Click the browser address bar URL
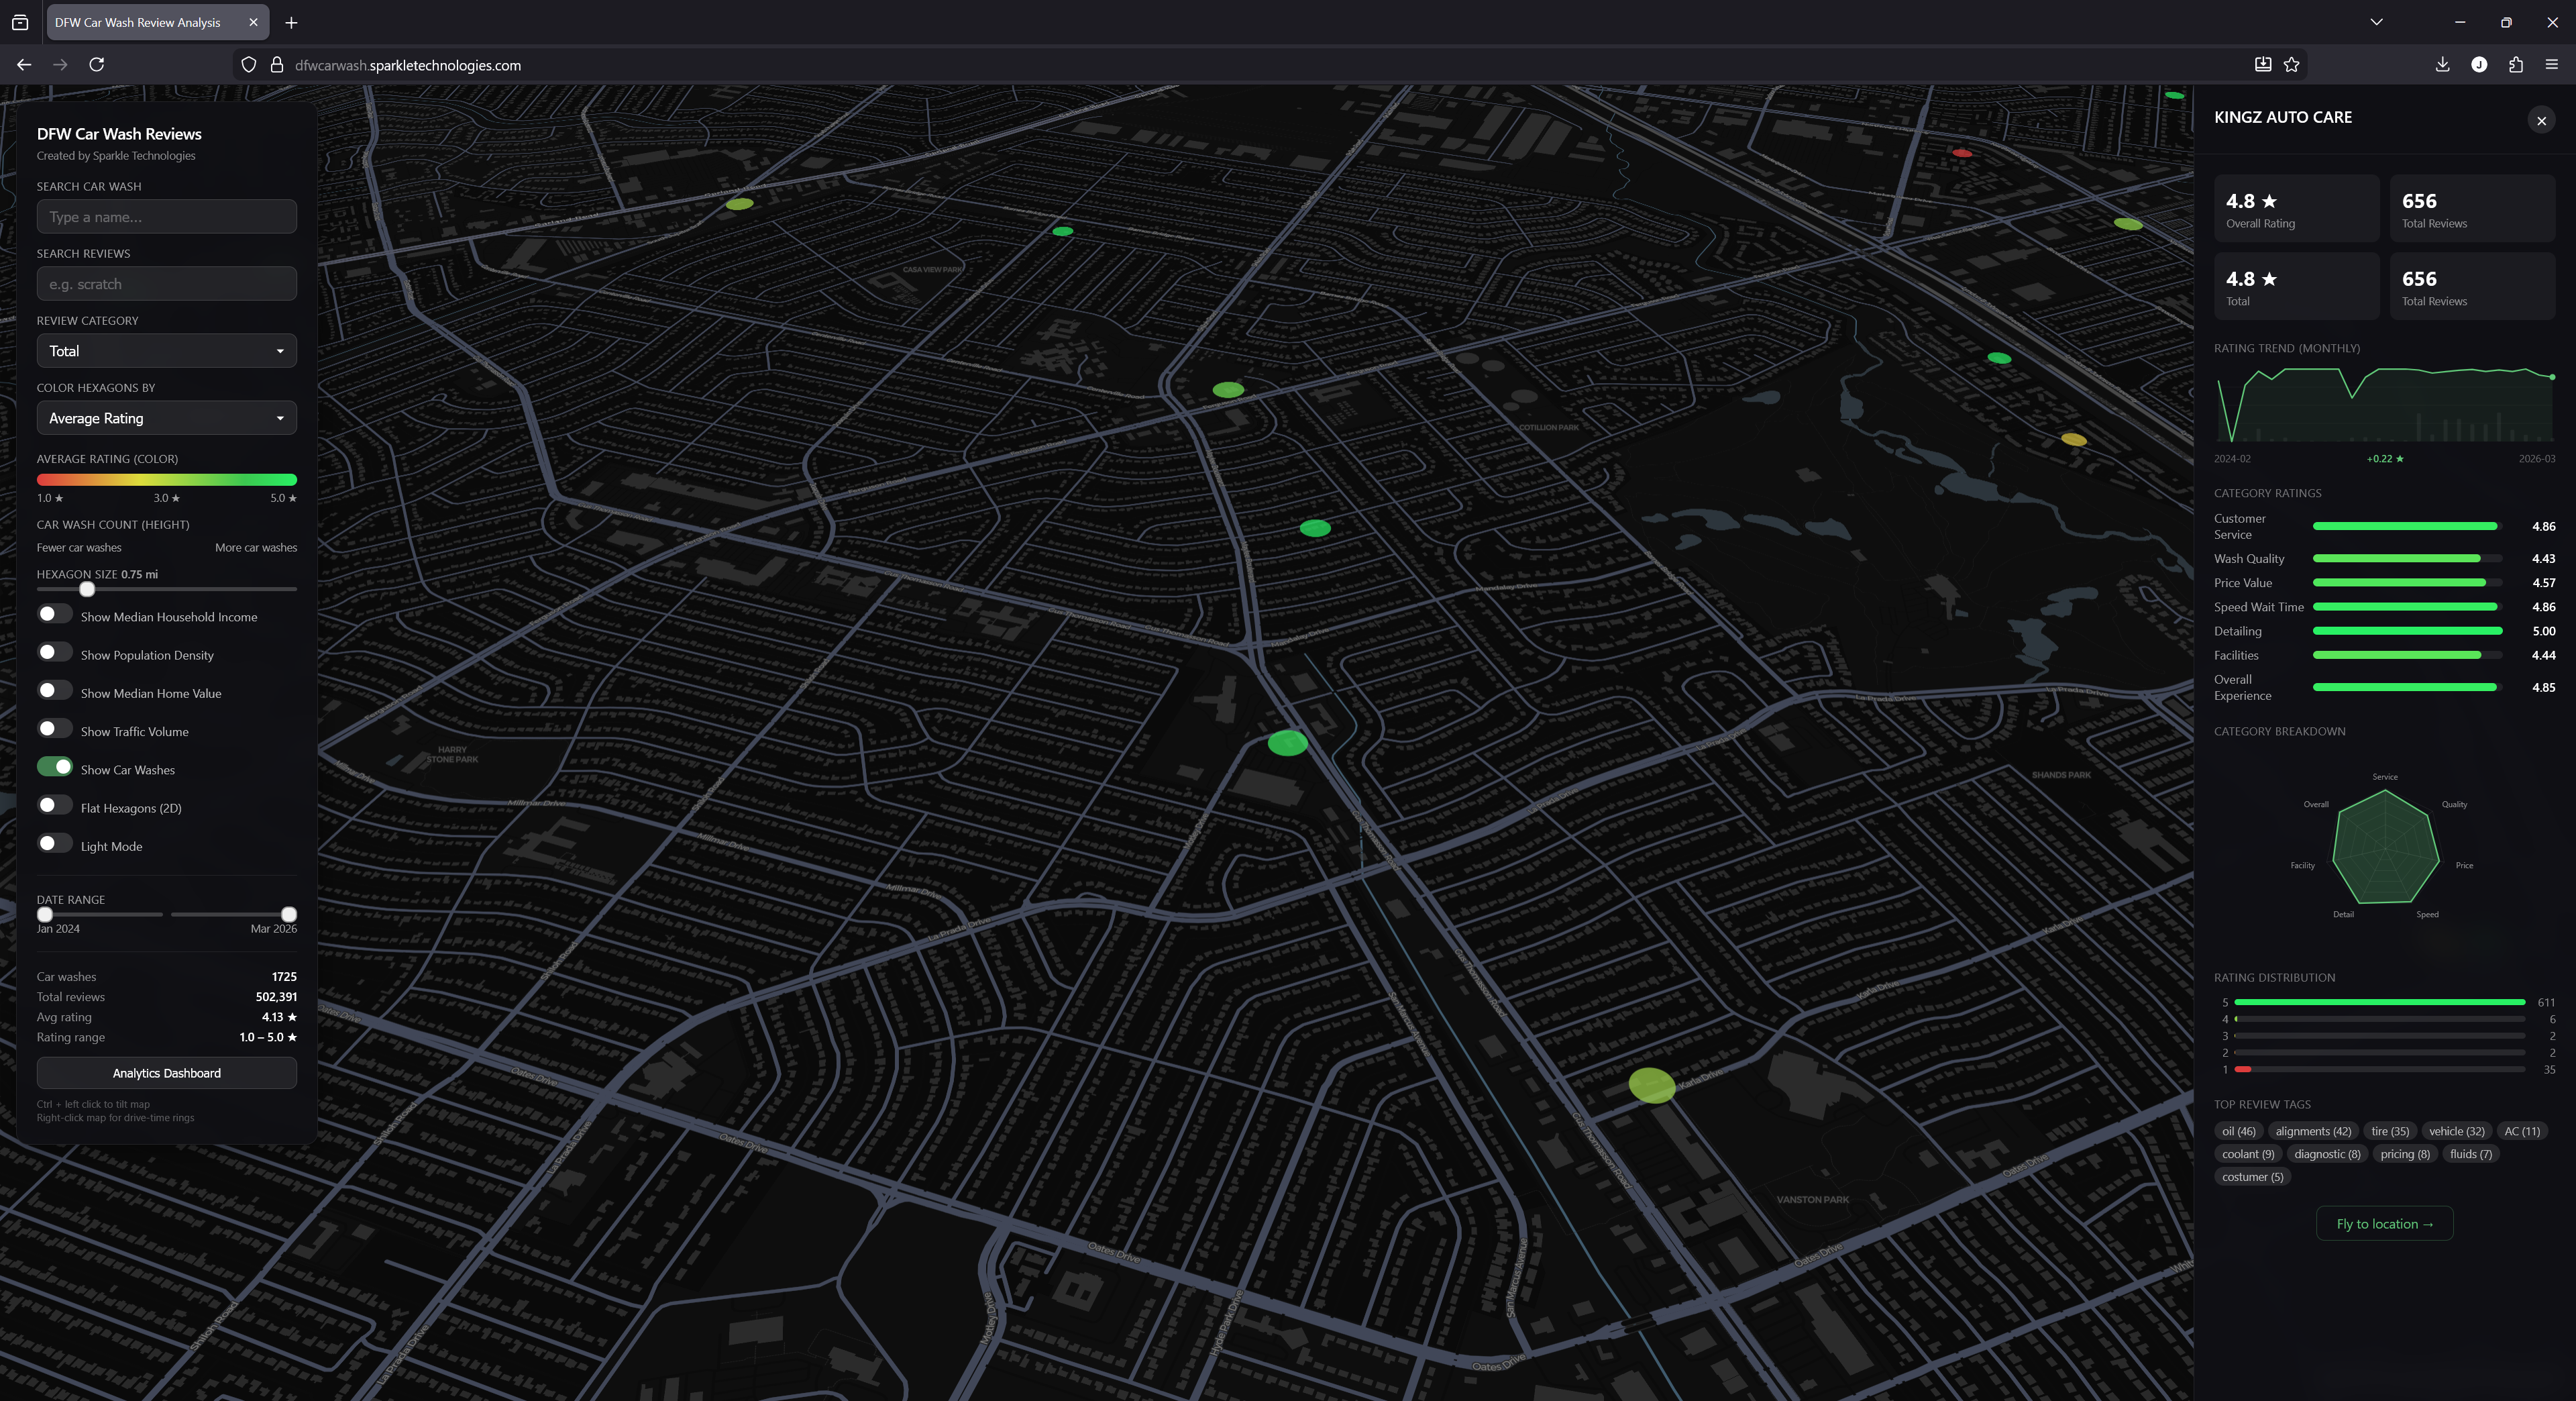 pos(408,65)
